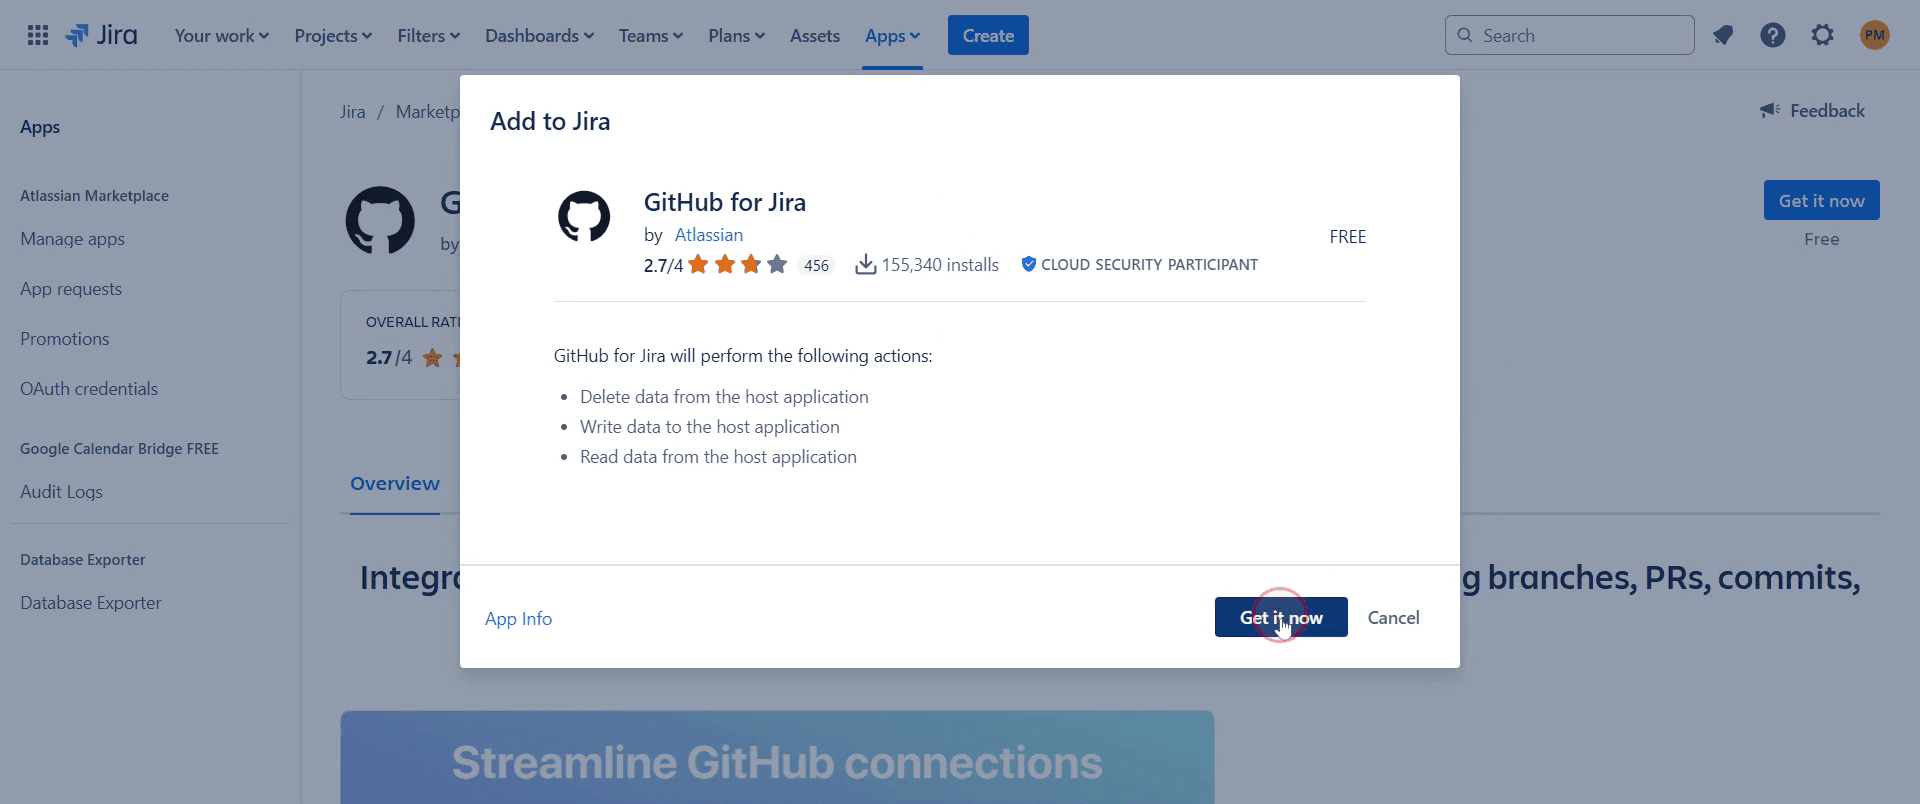Click 'Read data from the host application'
The height and width of the screenshot is (804, 1920).
pos(718,456)
